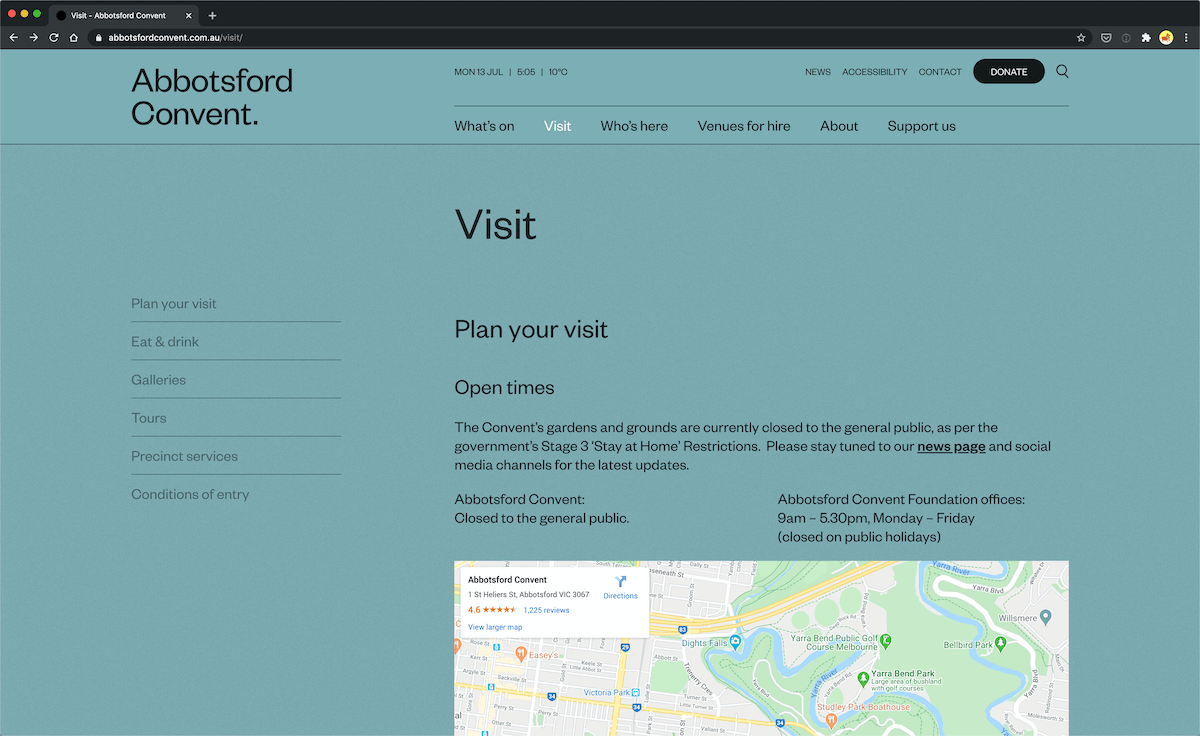
Task: Close the Visit – Abbotsford Convent tab
Action: (189, 15)
